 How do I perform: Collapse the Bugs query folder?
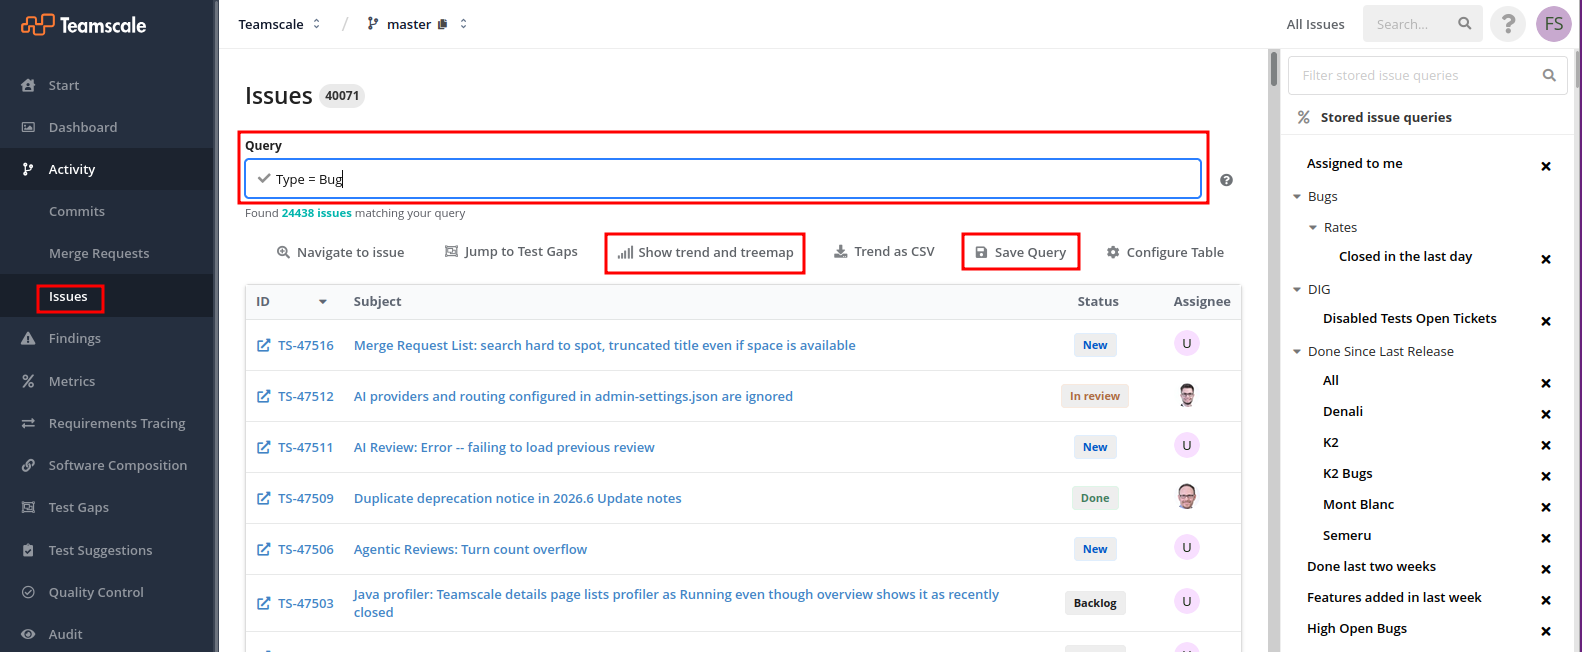(1297, 197)
